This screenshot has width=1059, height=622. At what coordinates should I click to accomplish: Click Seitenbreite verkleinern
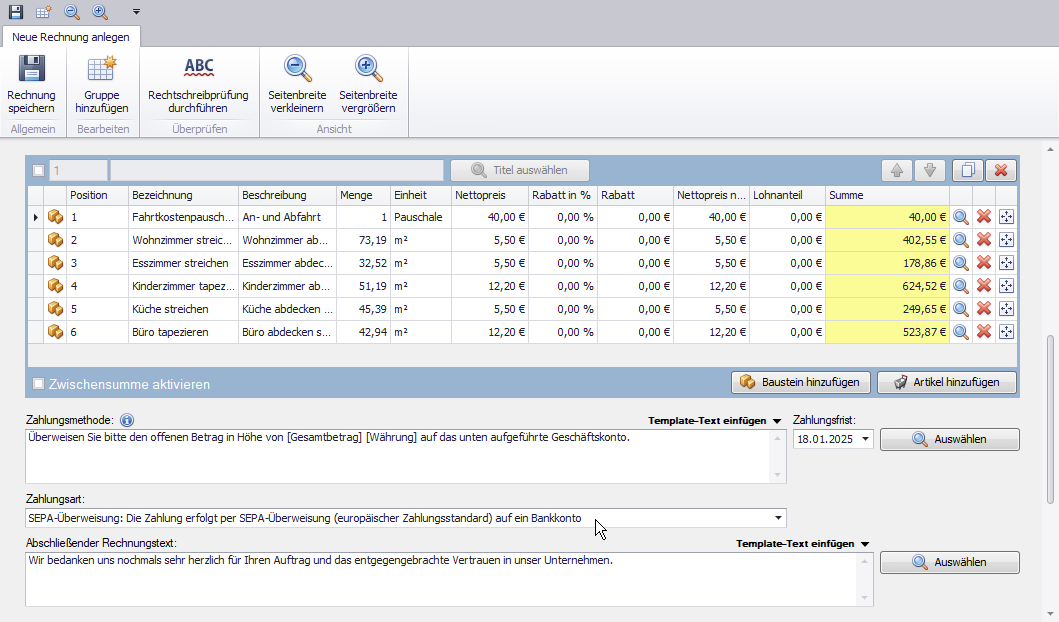[297, 84]
